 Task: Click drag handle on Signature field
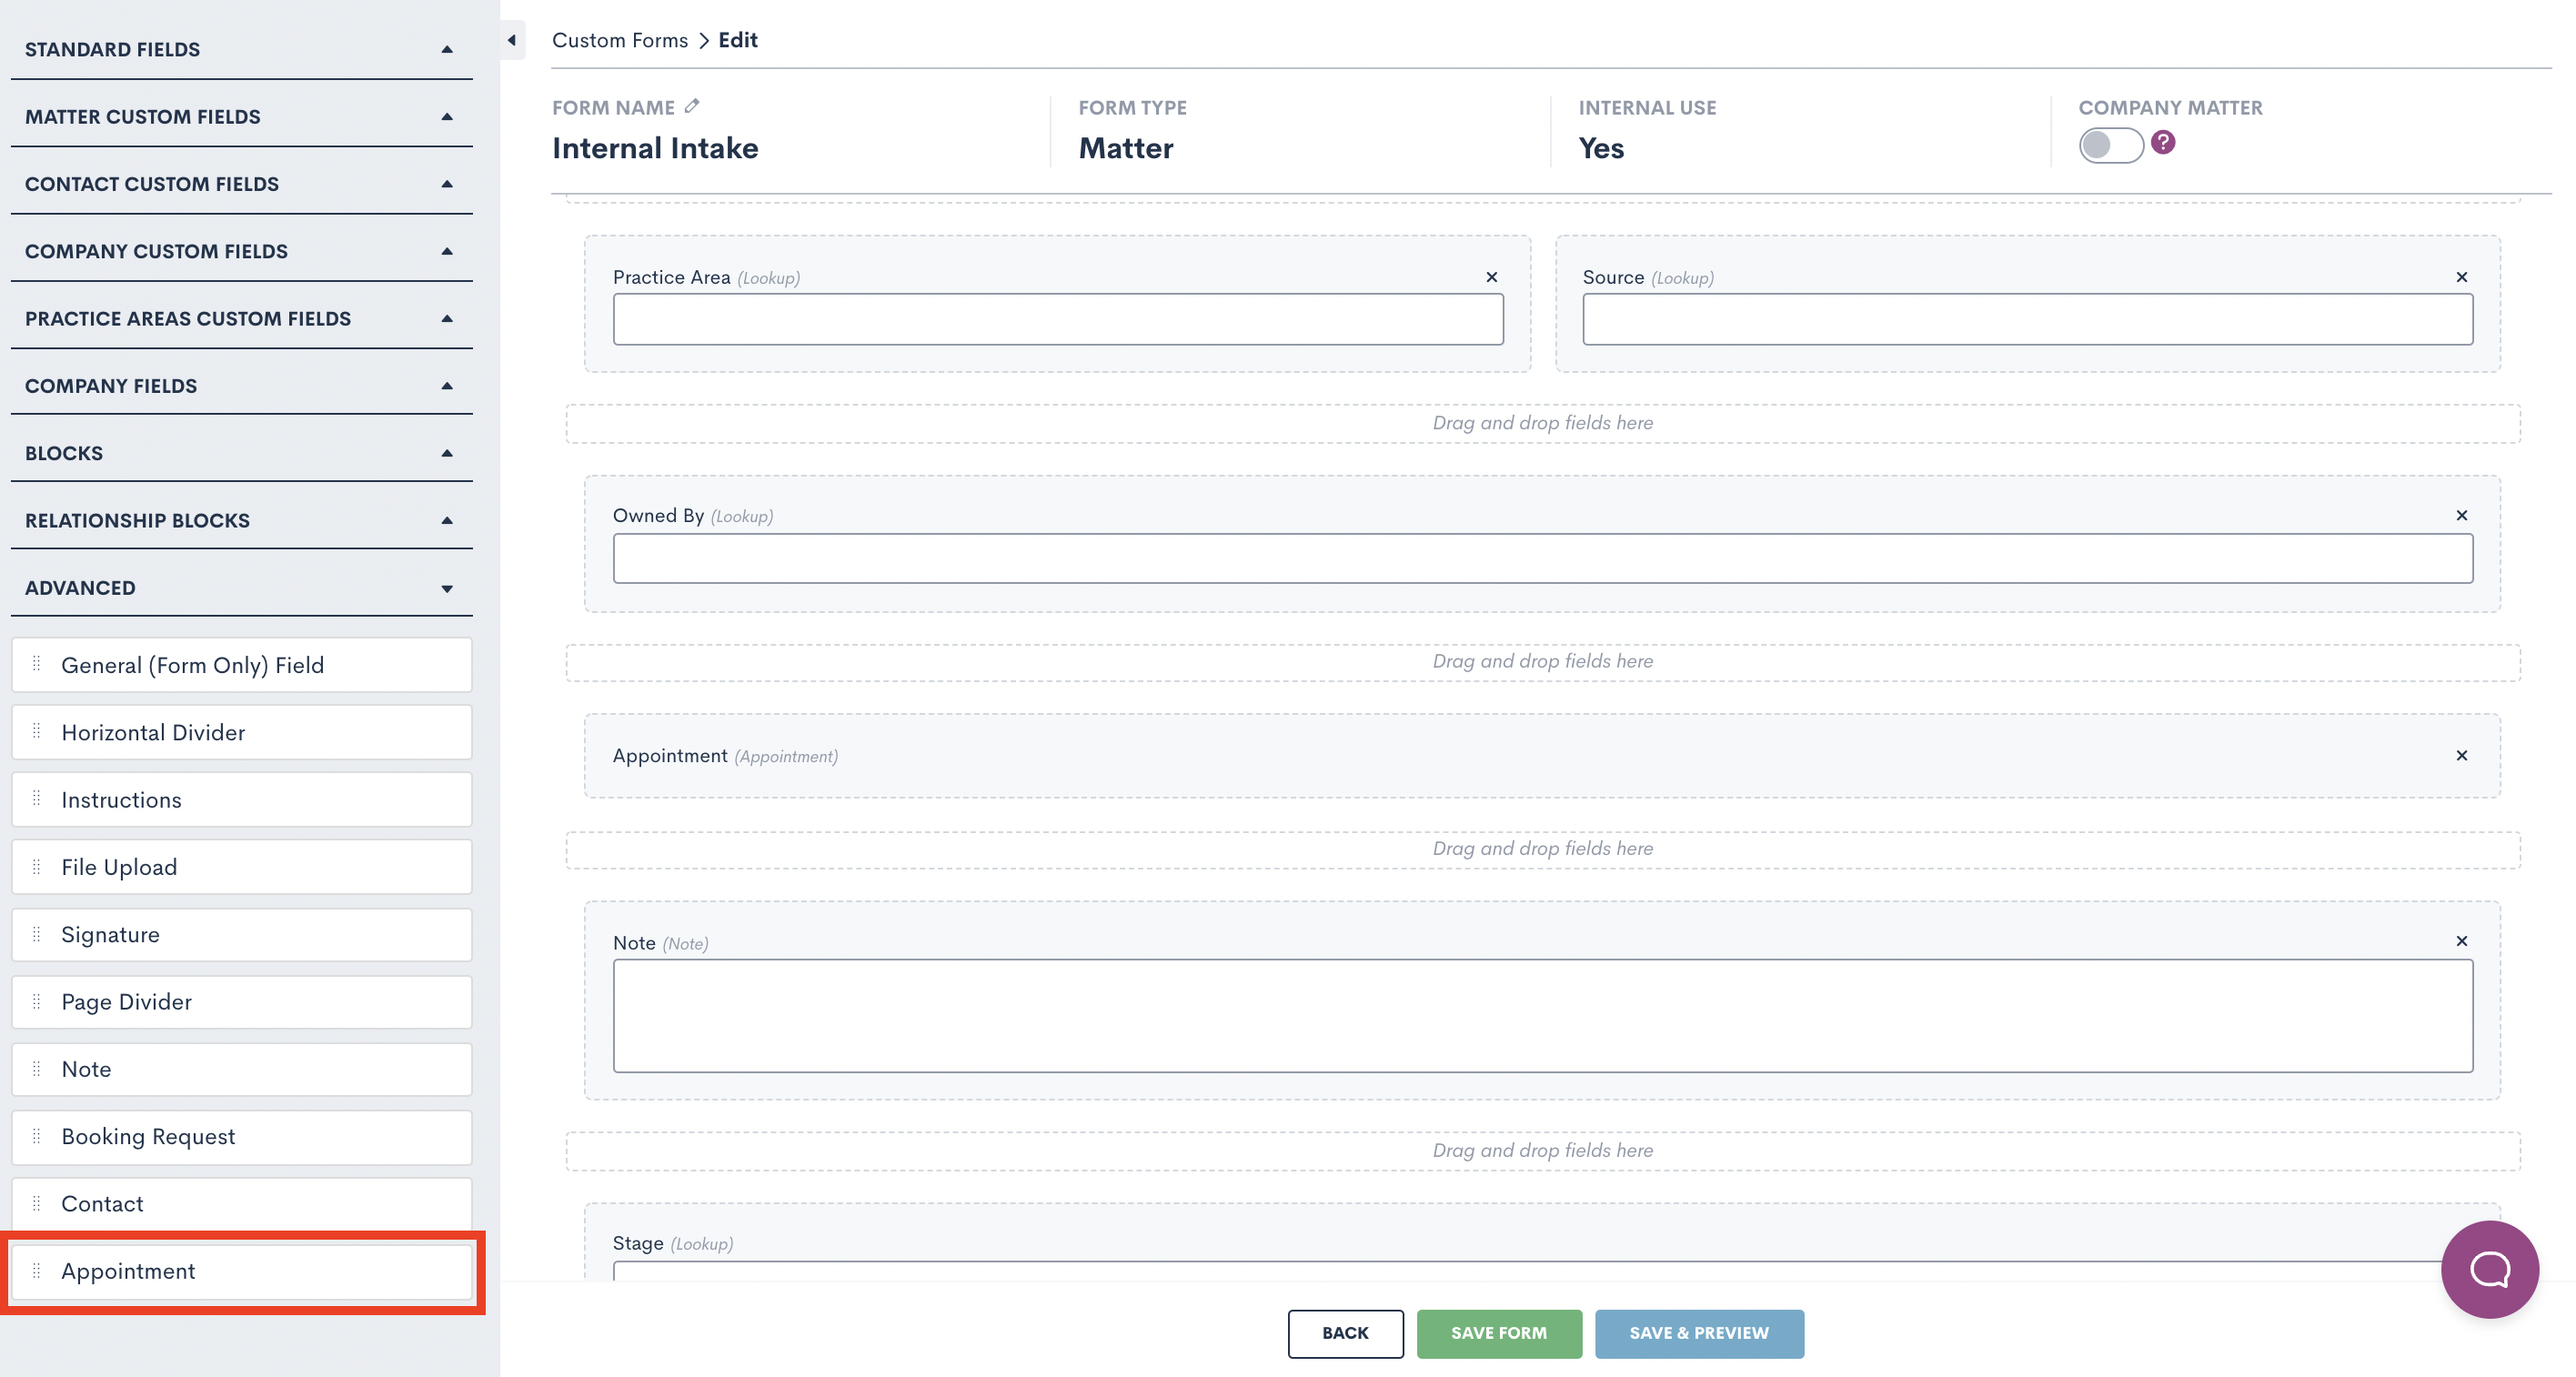point(37,934)
